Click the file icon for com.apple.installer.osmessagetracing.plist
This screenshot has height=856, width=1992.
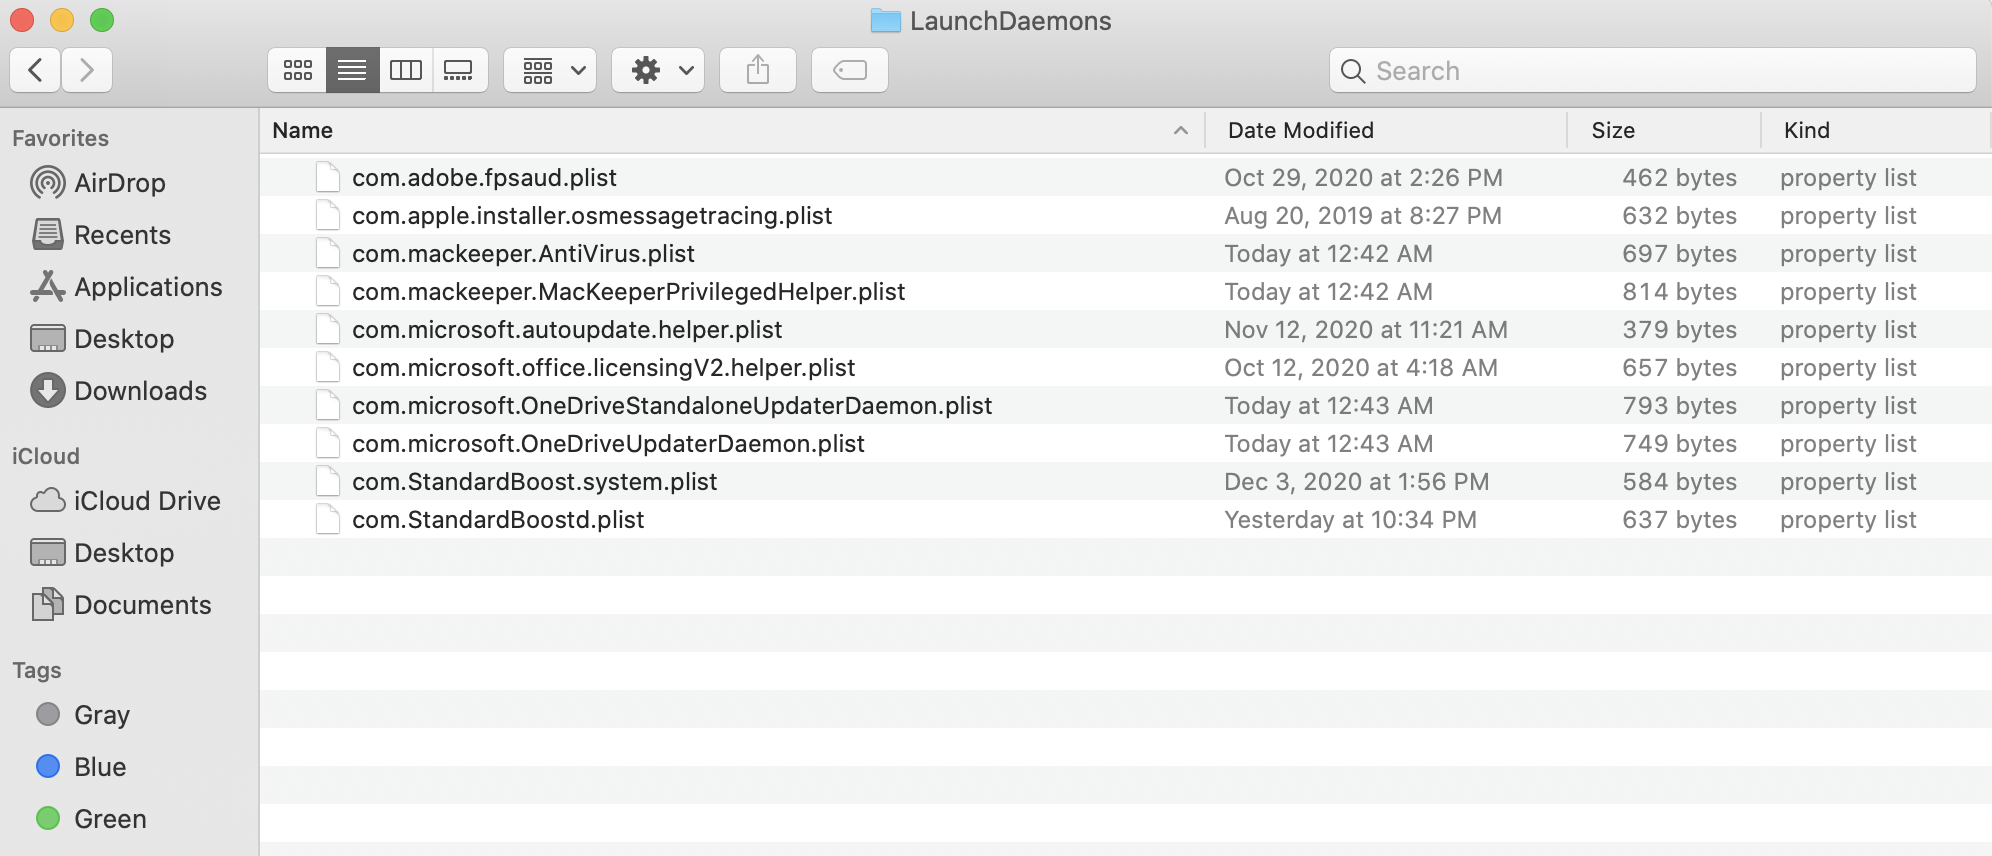[x=328, y=215]
